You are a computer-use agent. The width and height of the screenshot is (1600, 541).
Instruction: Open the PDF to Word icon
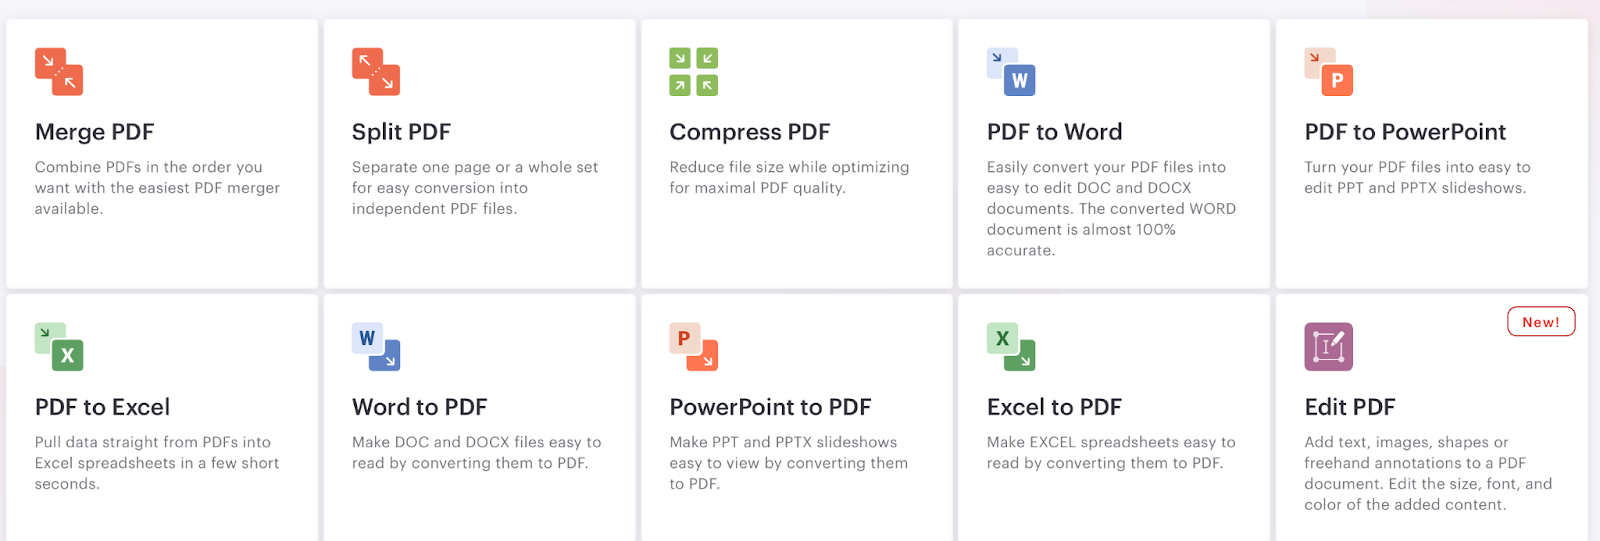point(1011,72)
